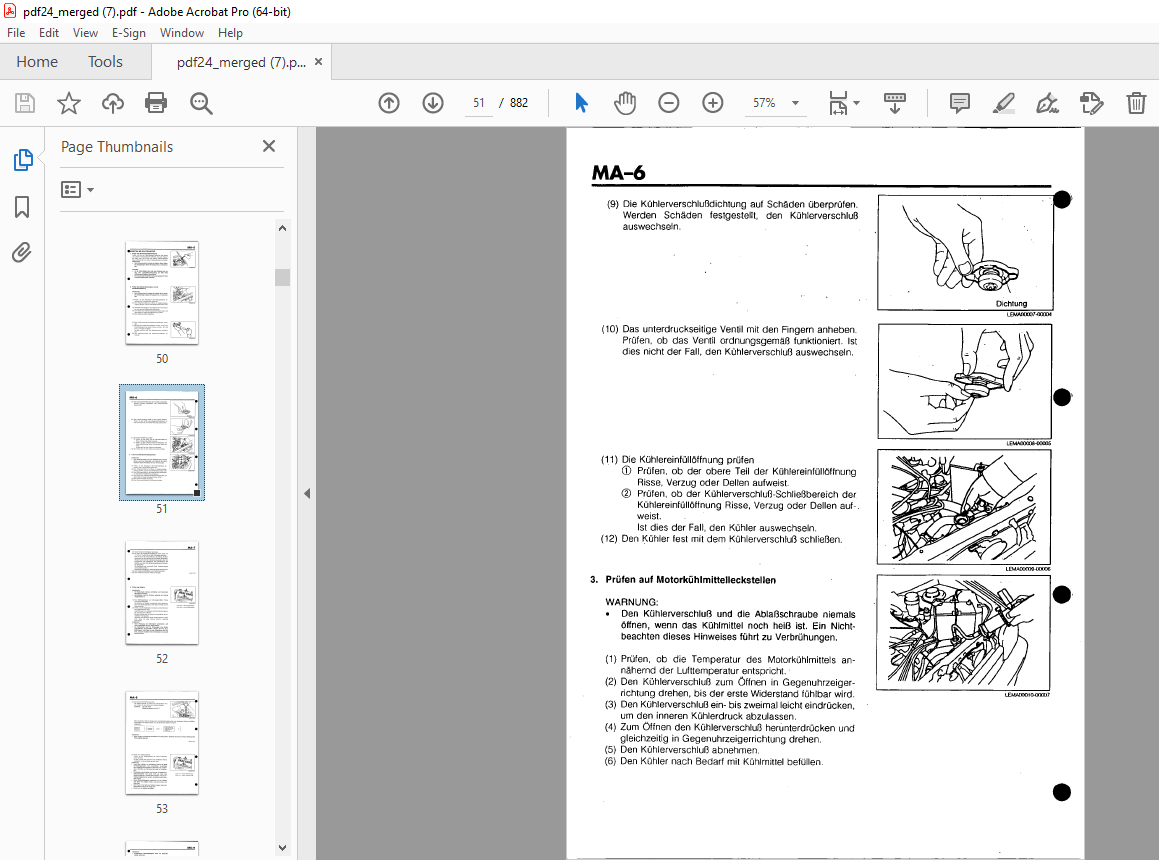Viewport: 1159px width, 860px height.
Task: Open the Bookmarks sidebar panel
Action: tap(22, 206)
